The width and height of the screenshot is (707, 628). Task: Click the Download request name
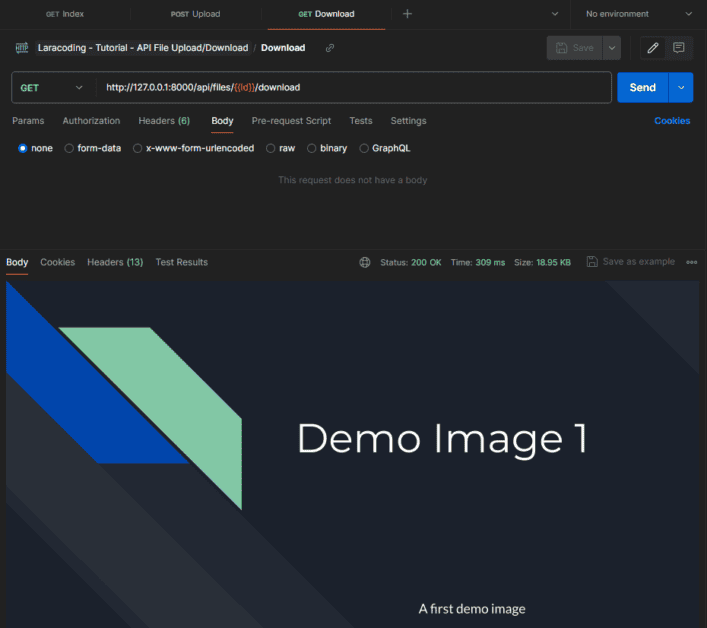(x=283, y=48)
